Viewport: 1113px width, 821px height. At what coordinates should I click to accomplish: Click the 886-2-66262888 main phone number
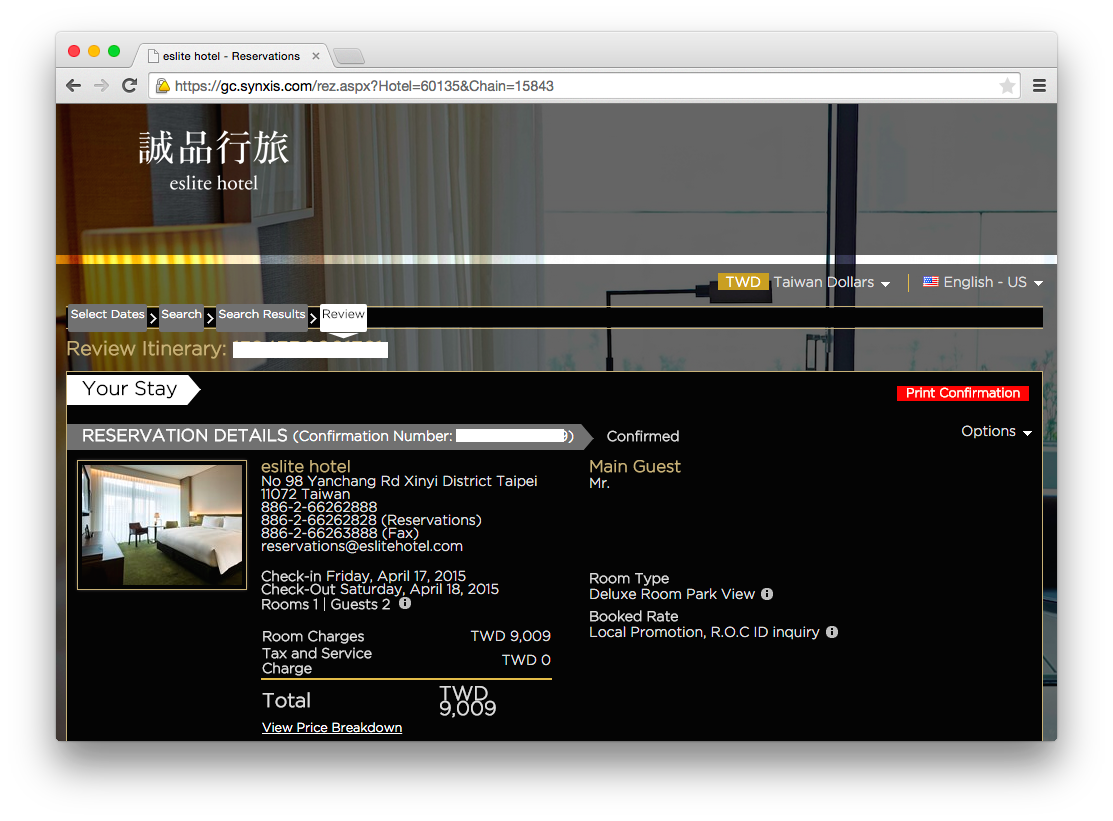coord(319,507)
